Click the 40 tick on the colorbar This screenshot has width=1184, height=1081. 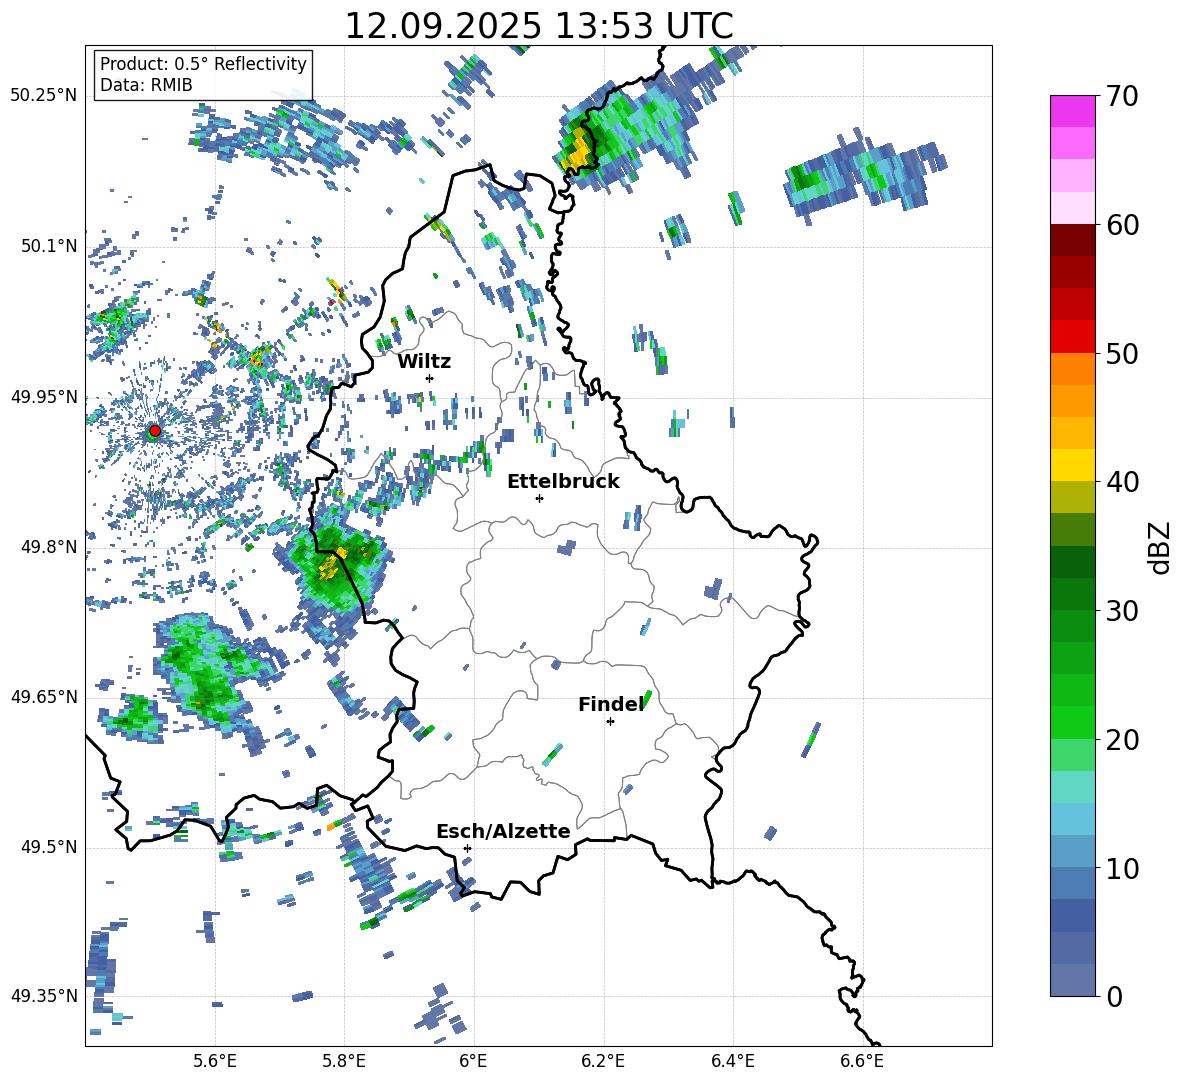[1123, 482]
